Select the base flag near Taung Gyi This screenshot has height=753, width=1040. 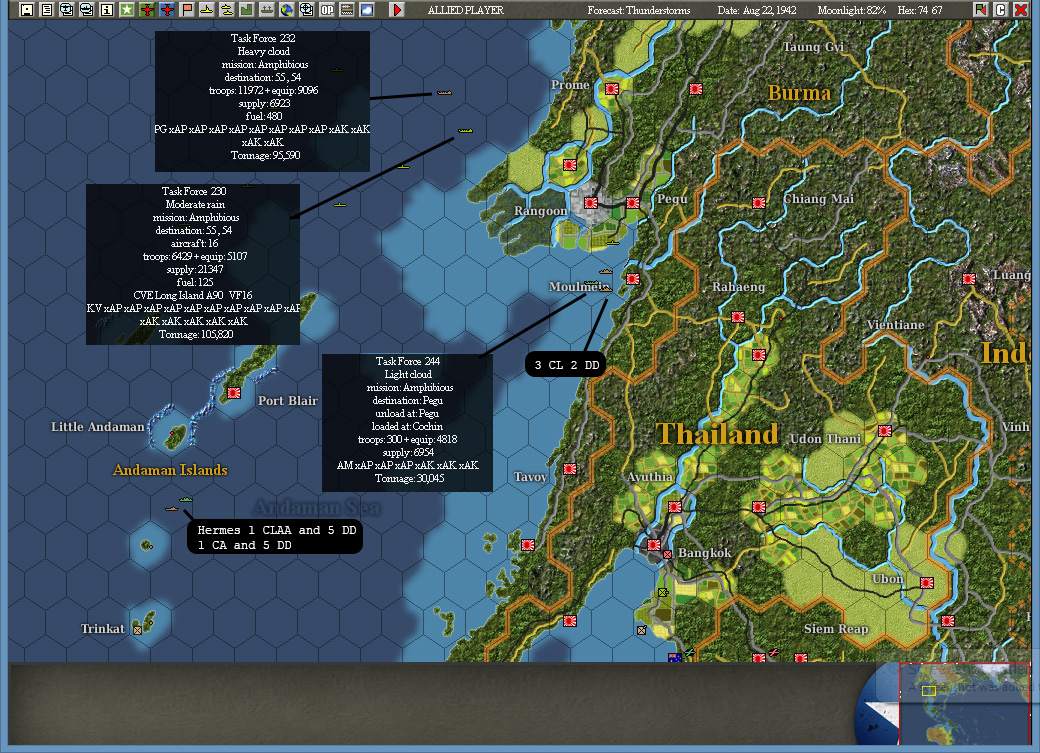[x=696, y=88]
